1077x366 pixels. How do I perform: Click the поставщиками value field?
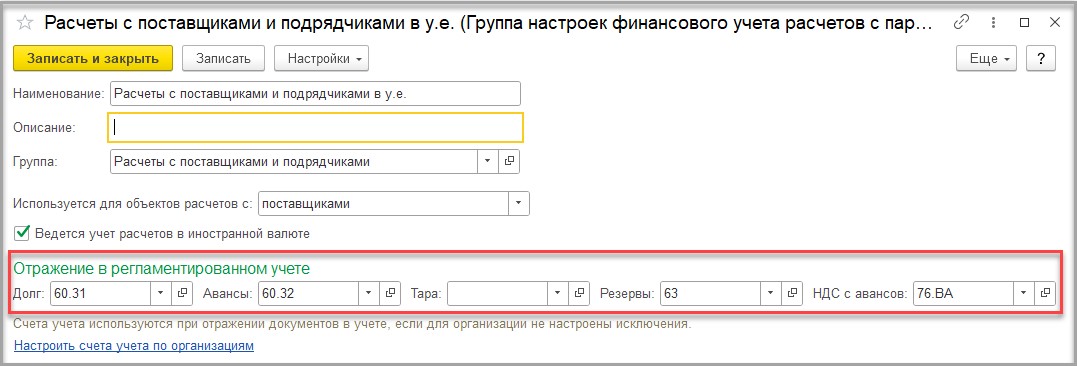(x=383, y=203)
